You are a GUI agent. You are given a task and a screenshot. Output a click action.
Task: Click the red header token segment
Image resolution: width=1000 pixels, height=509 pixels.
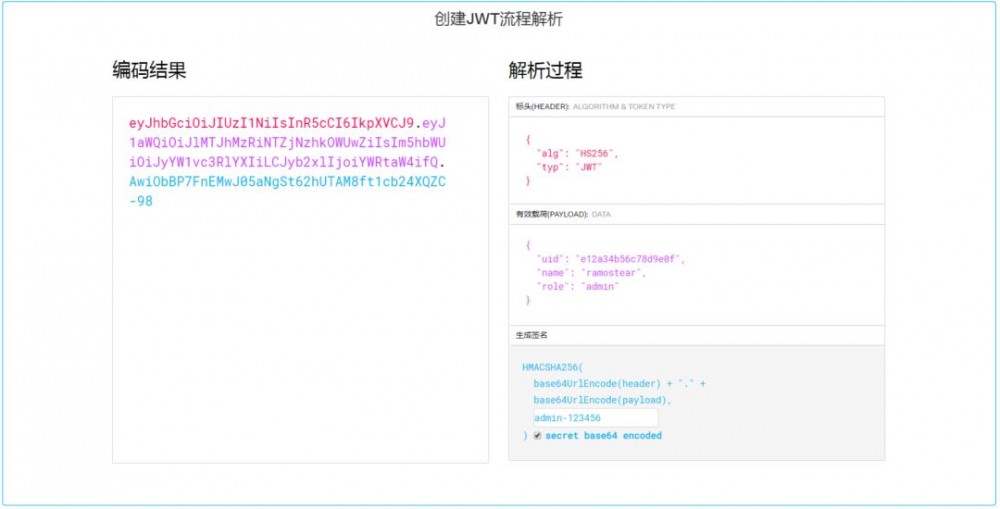272,123
